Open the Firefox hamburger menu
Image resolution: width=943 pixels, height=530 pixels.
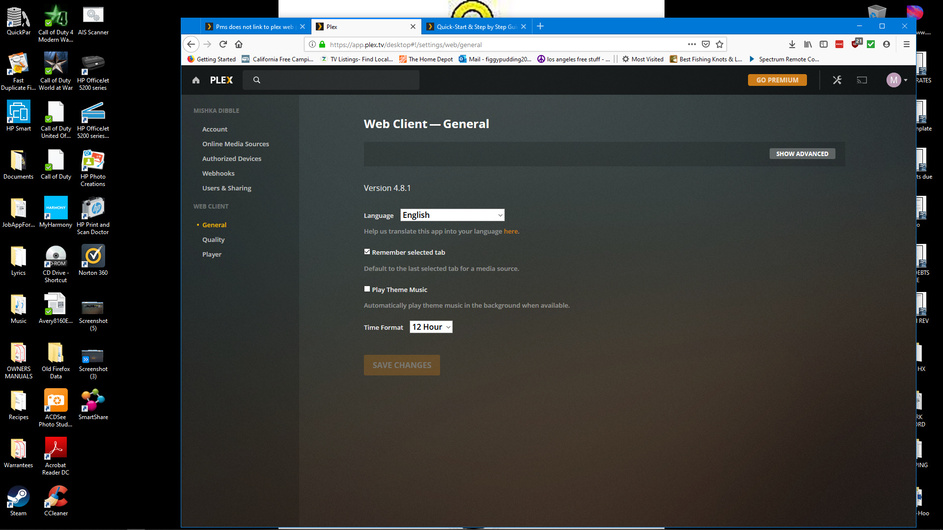point(906,44)
